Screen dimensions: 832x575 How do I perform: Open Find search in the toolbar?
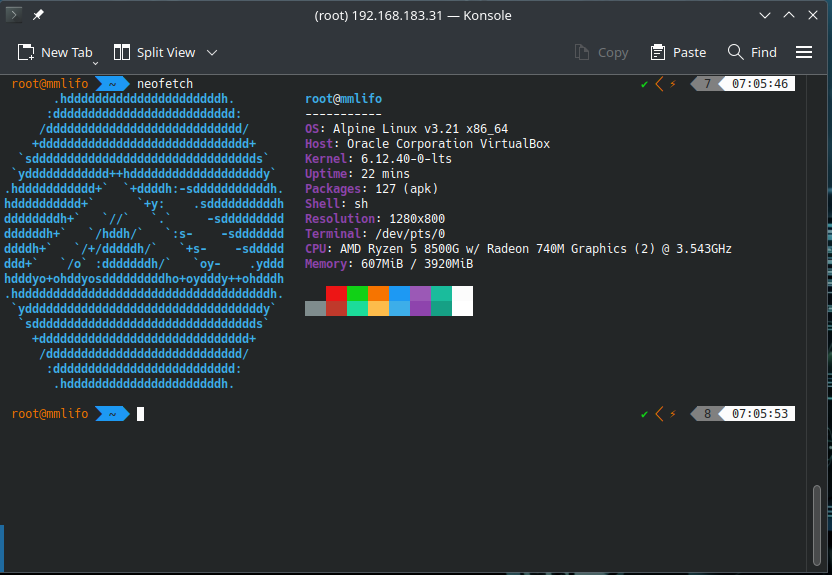tap(752, 52)
